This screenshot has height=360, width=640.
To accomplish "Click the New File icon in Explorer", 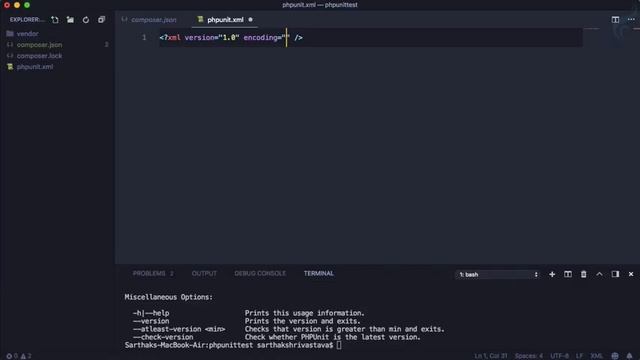I will pos(55,20).
